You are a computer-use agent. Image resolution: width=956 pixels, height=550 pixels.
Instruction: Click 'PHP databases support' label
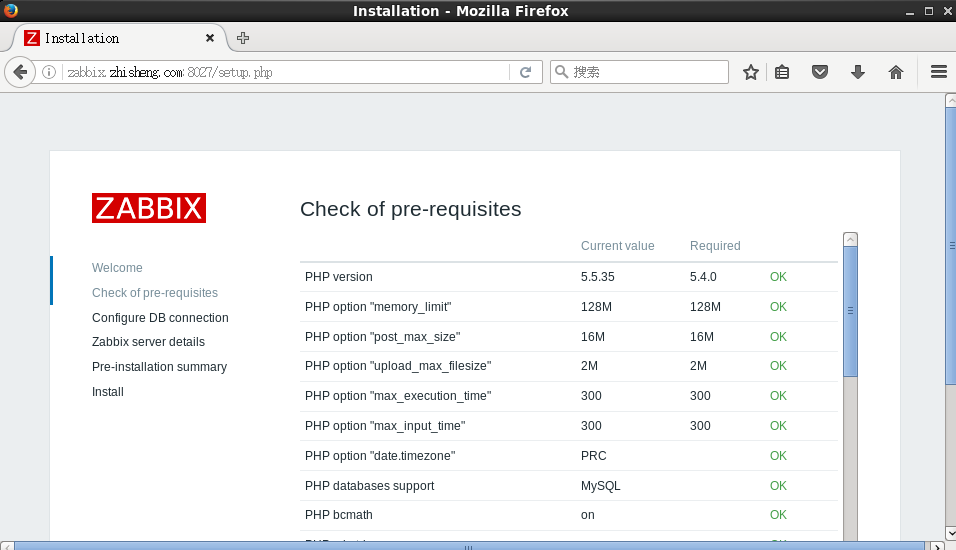coord(369,486)
